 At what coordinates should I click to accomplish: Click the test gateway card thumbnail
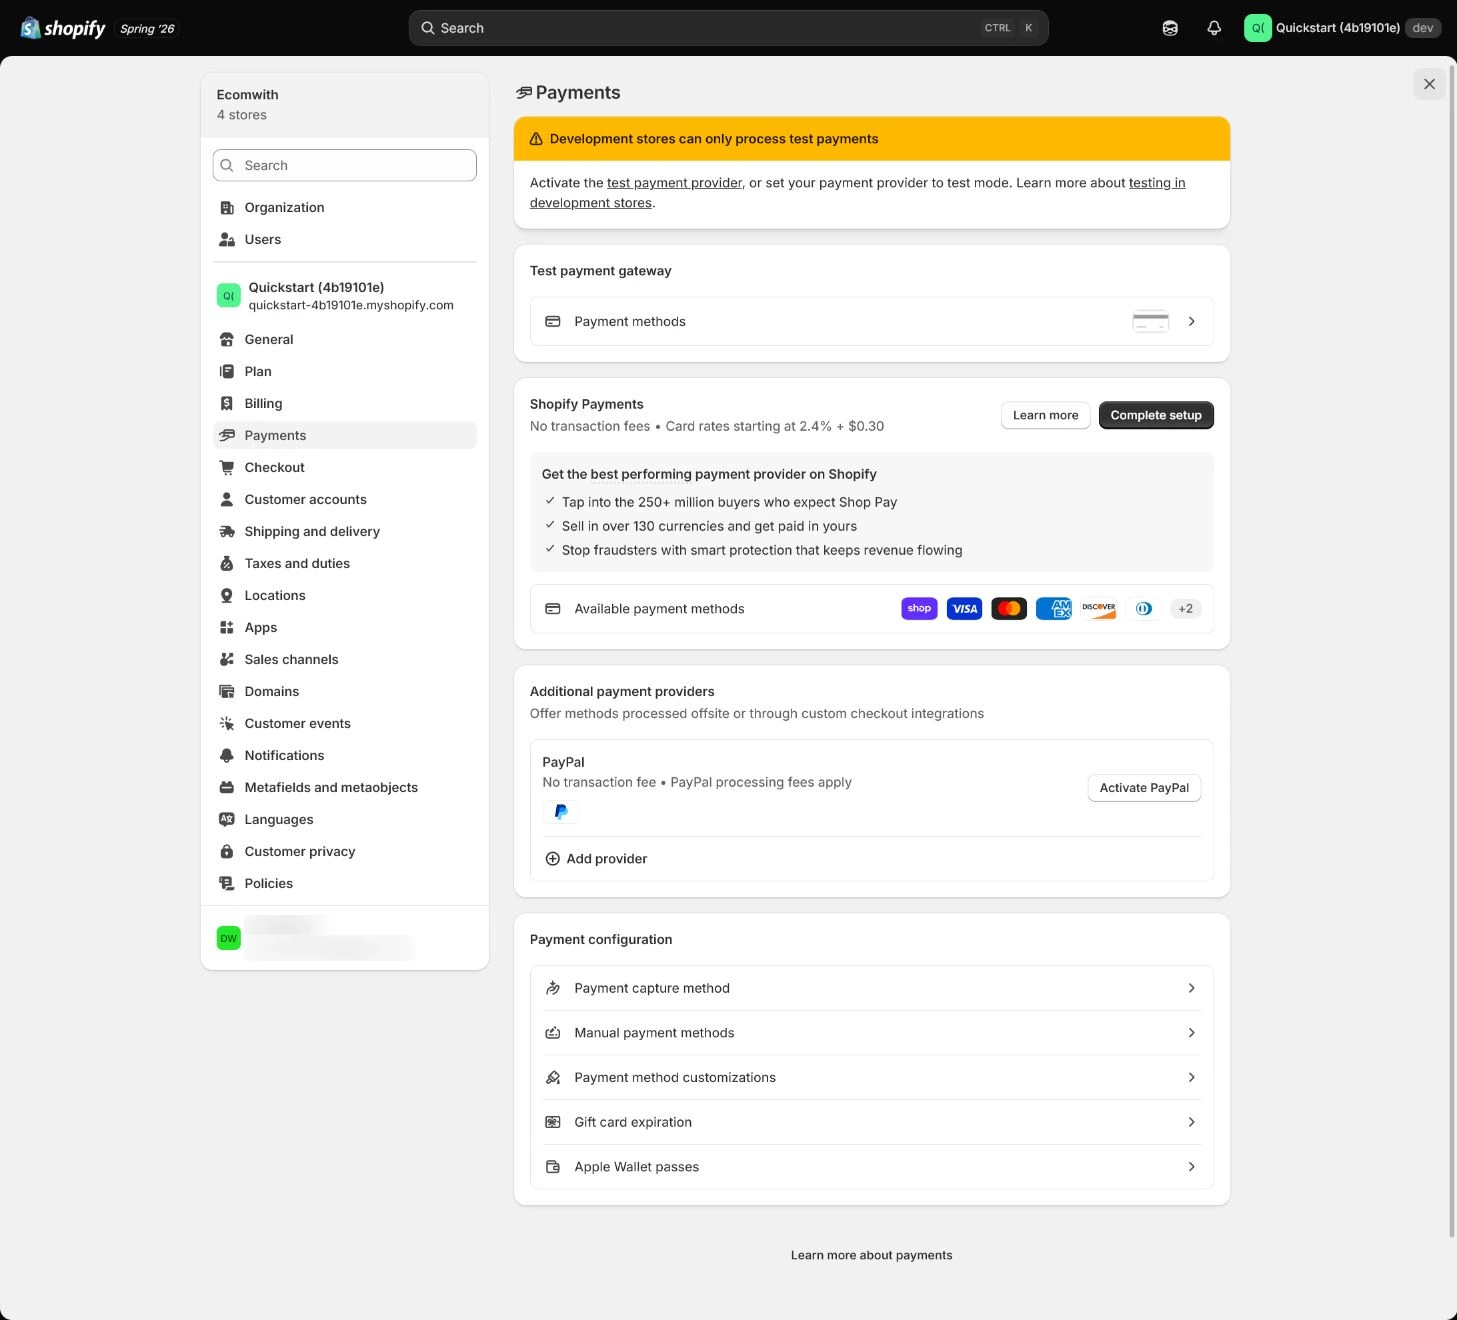1150,321
